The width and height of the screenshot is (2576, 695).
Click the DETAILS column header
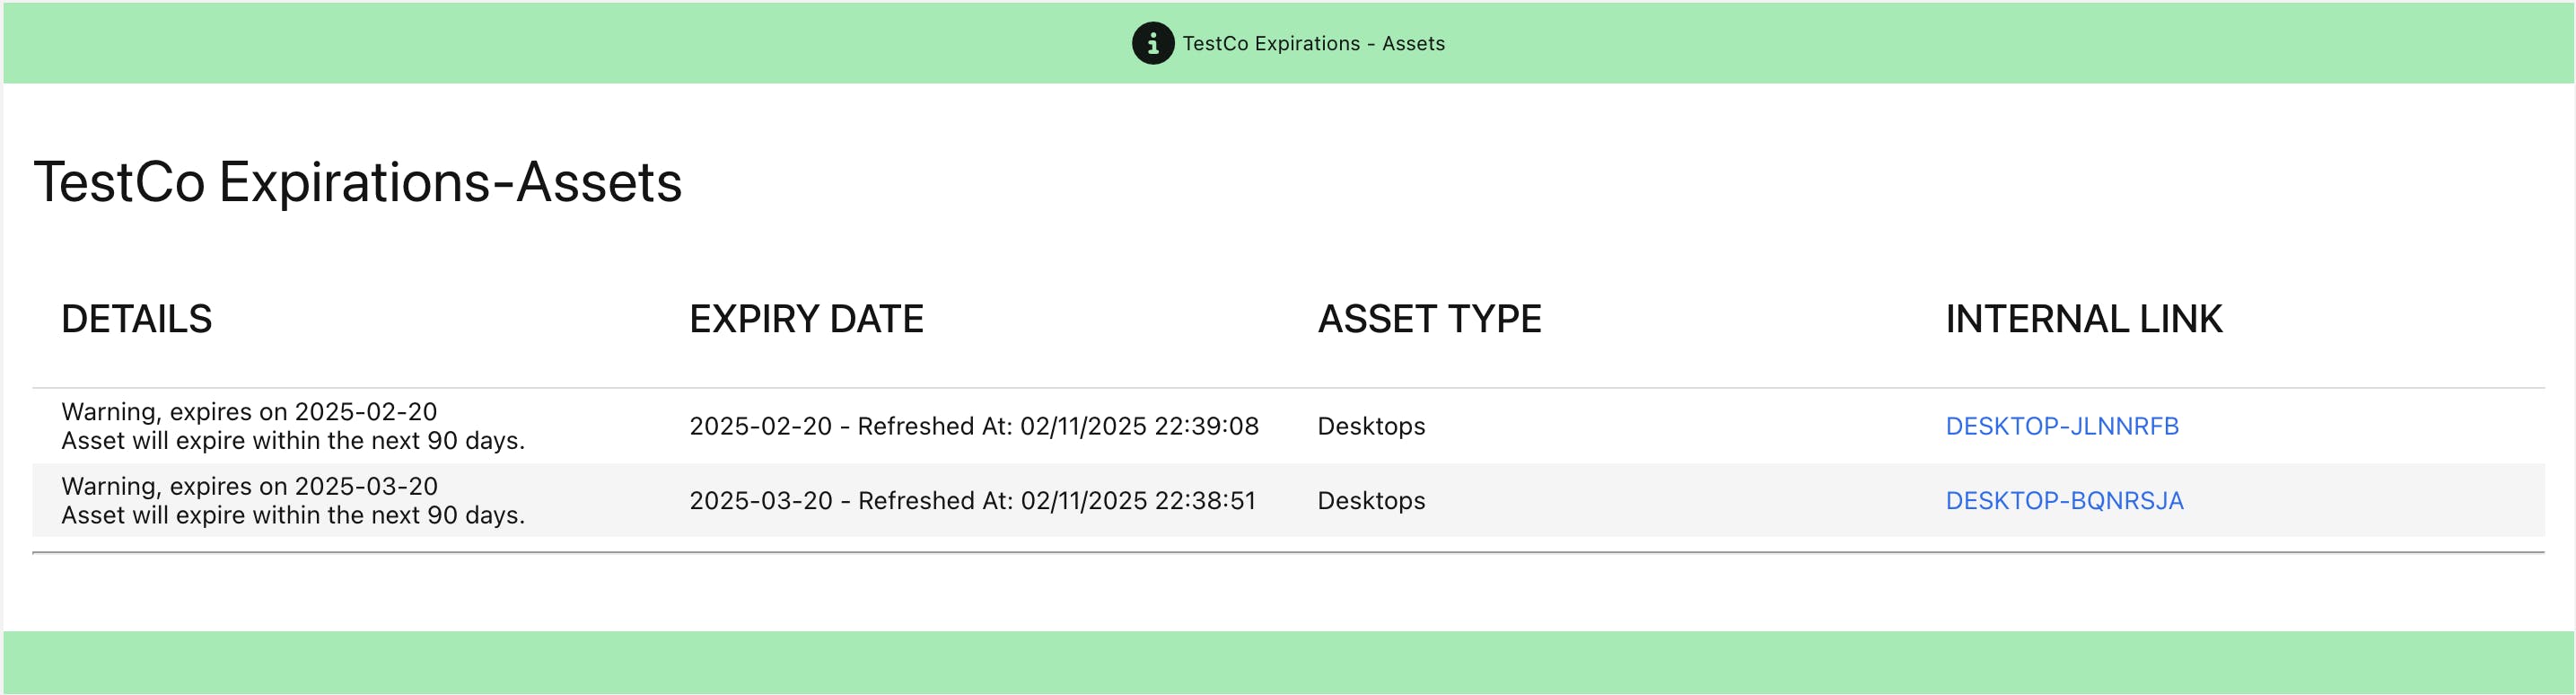click(137, 319)
